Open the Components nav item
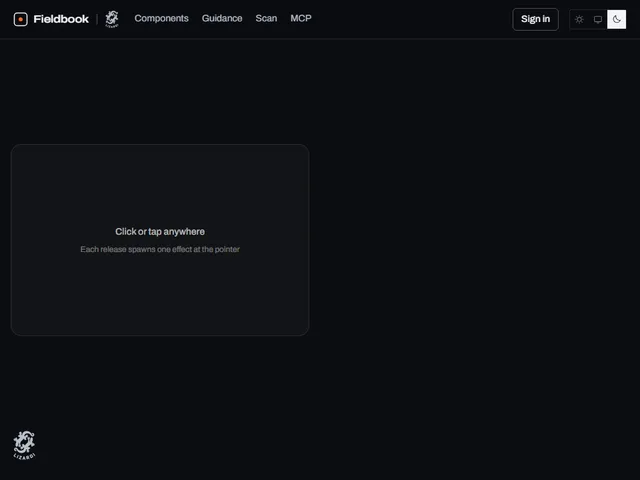640x480 pixels. (161, 18)
